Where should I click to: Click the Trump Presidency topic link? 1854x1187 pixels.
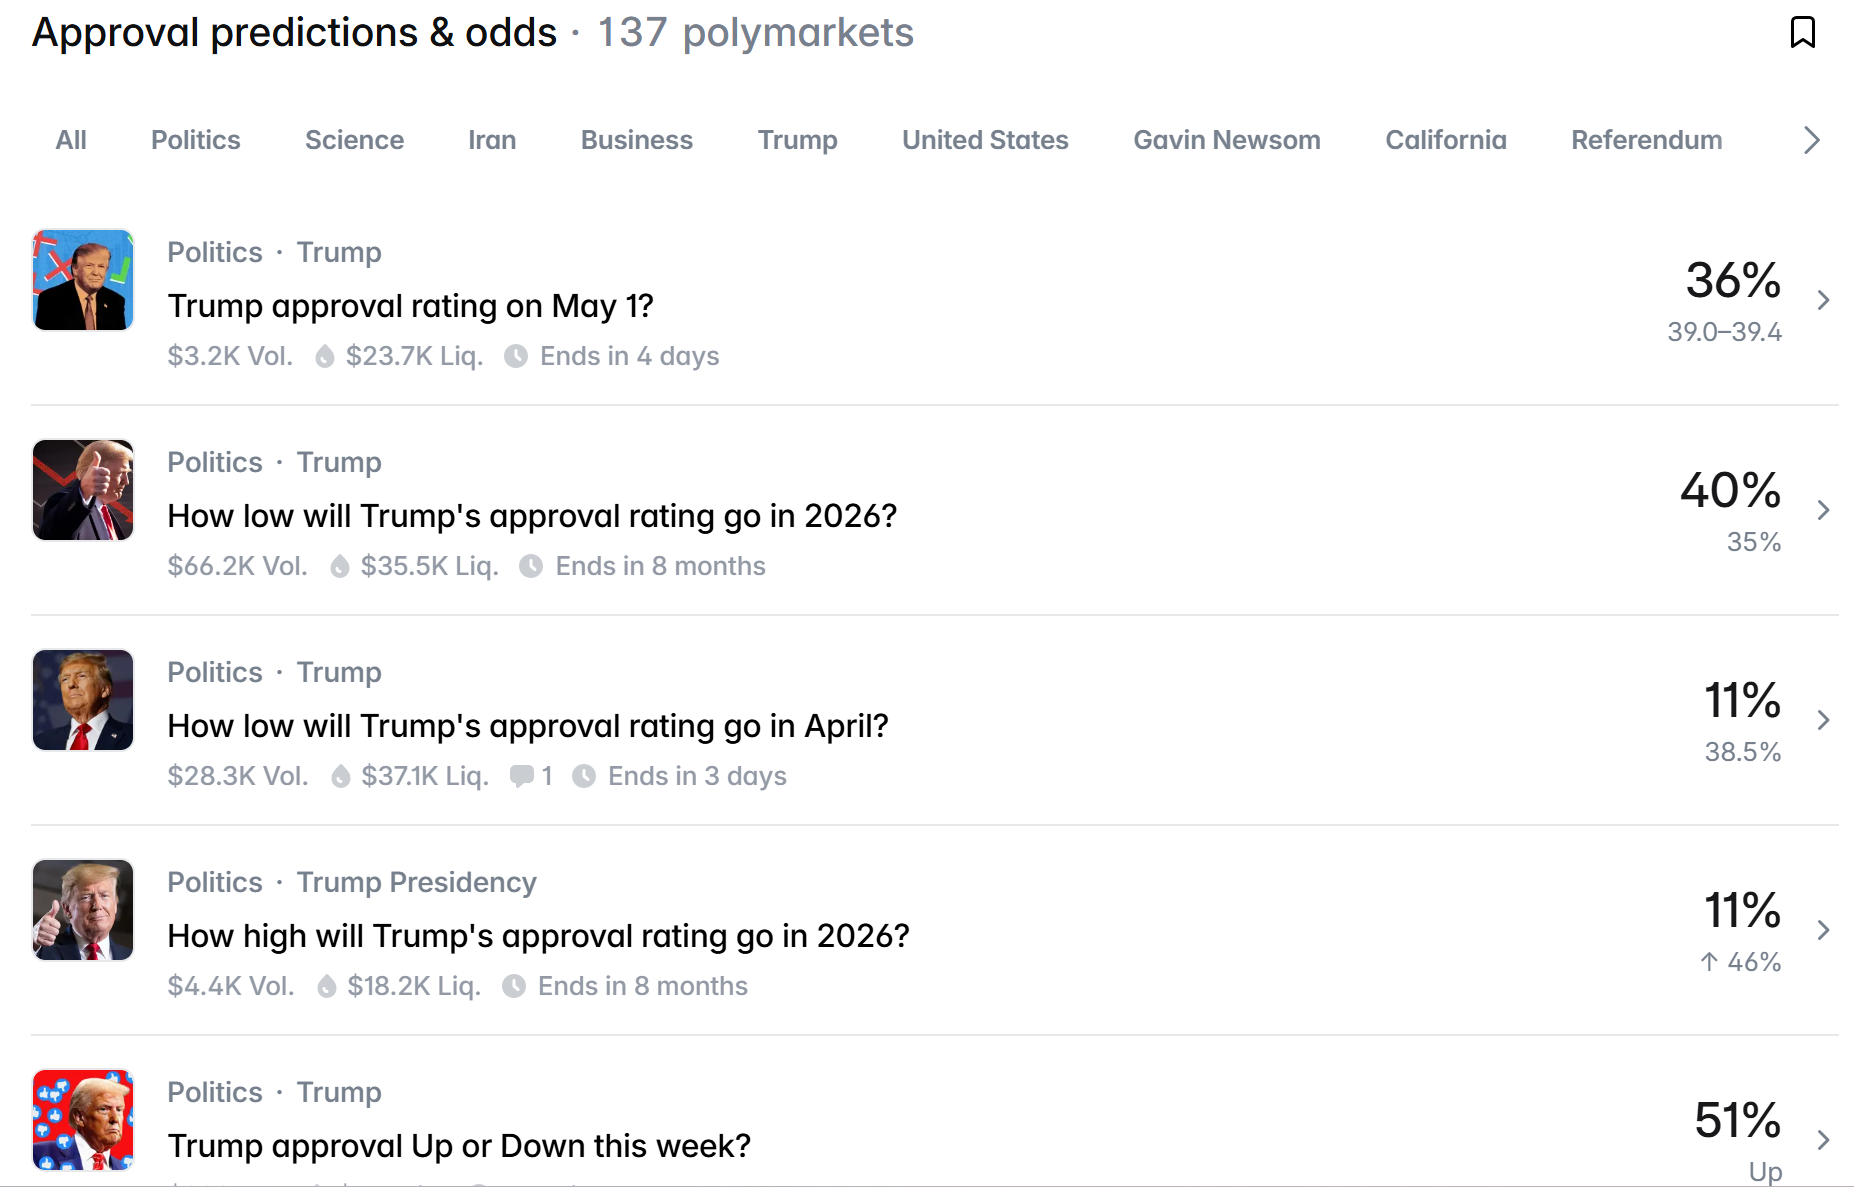(416, 882)
